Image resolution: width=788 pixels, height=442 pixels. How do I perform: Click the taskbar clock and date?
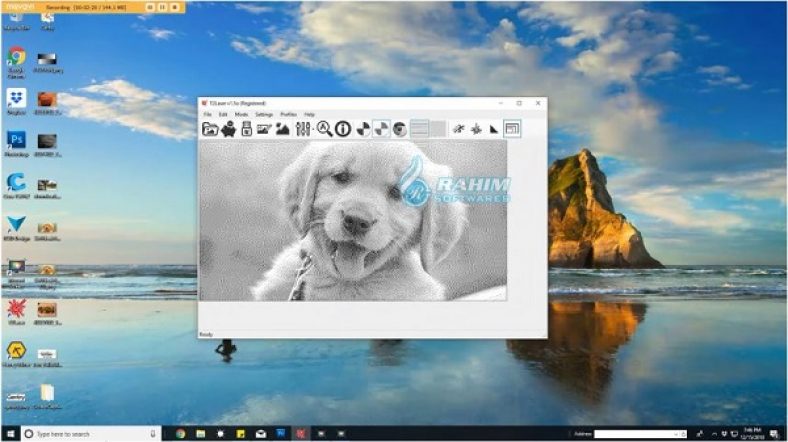coord(752,434)
